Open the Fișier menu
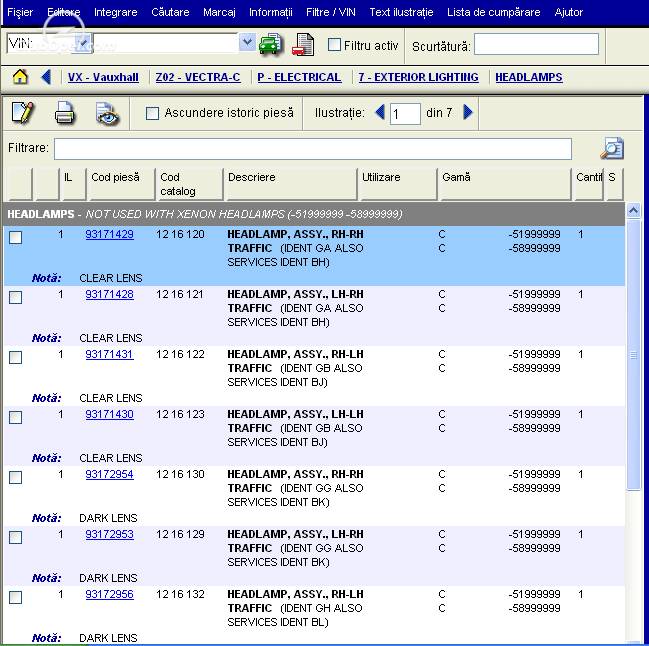The width and height of the screenshot is (649, 646). coord(20,12)
